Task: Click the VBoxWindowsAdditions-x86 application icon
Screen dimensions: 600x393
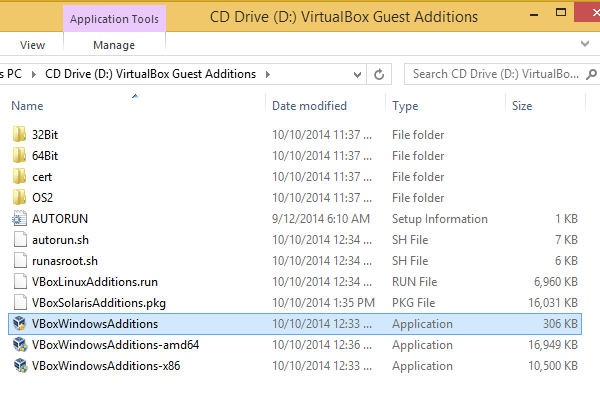Action: tap(20, 366)
